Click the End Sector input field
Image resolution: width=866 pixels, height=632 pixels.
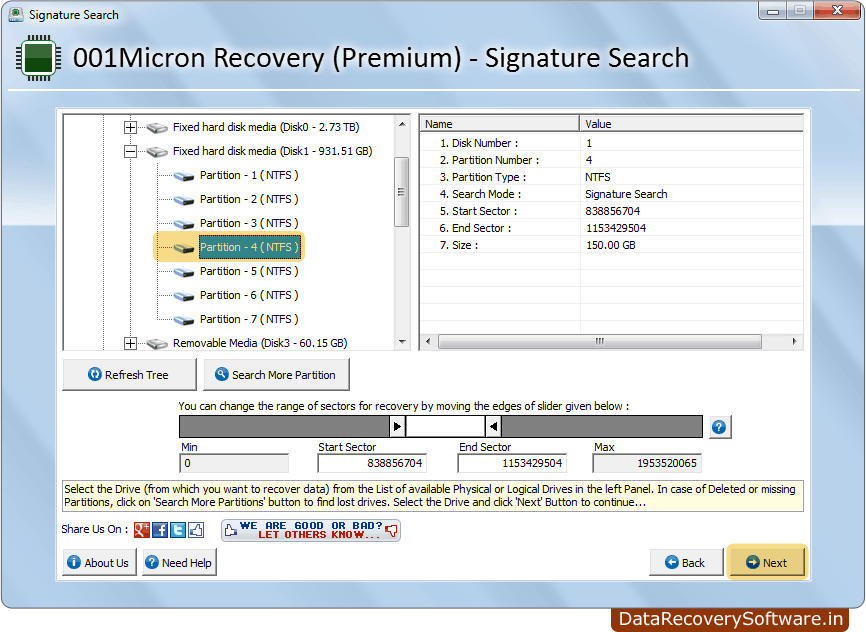(512, 463)
